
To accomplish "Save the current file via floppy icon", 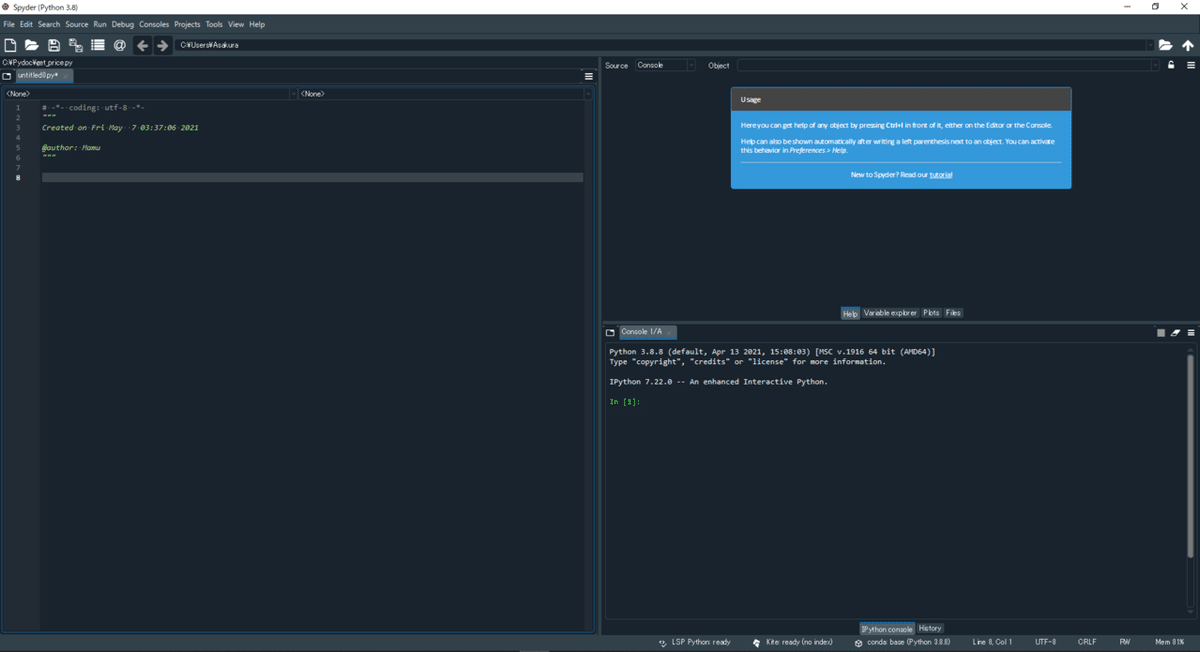I will pyautogui.click(x=54, y=45).
